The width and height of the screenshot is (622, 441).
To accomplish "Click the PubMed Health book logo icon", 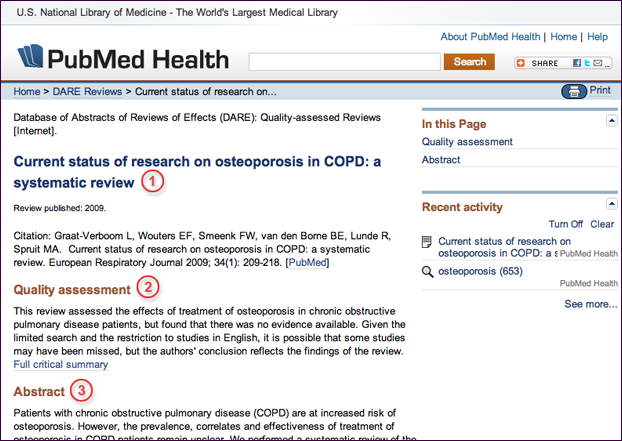I will [31, 56].
